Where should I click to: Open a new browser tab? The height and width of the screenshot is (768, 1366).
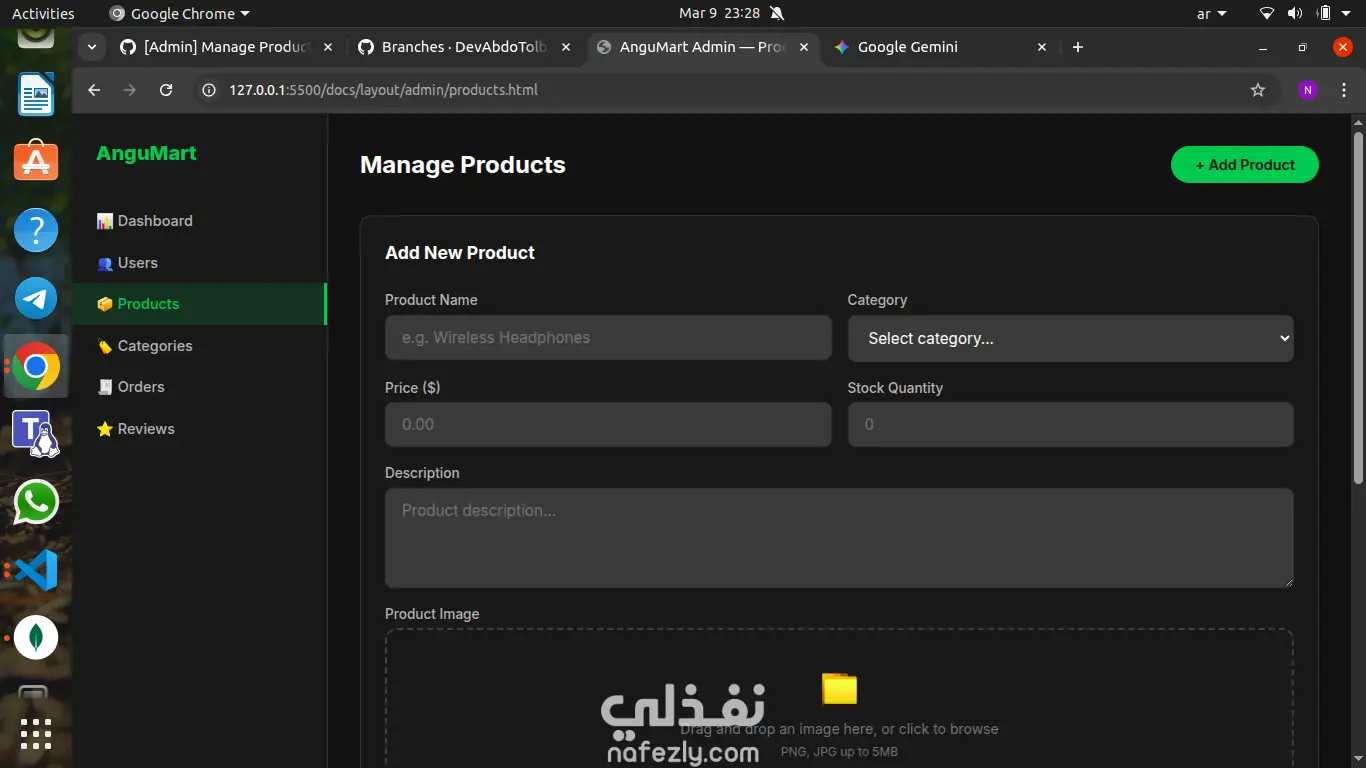coord(1078,47)
